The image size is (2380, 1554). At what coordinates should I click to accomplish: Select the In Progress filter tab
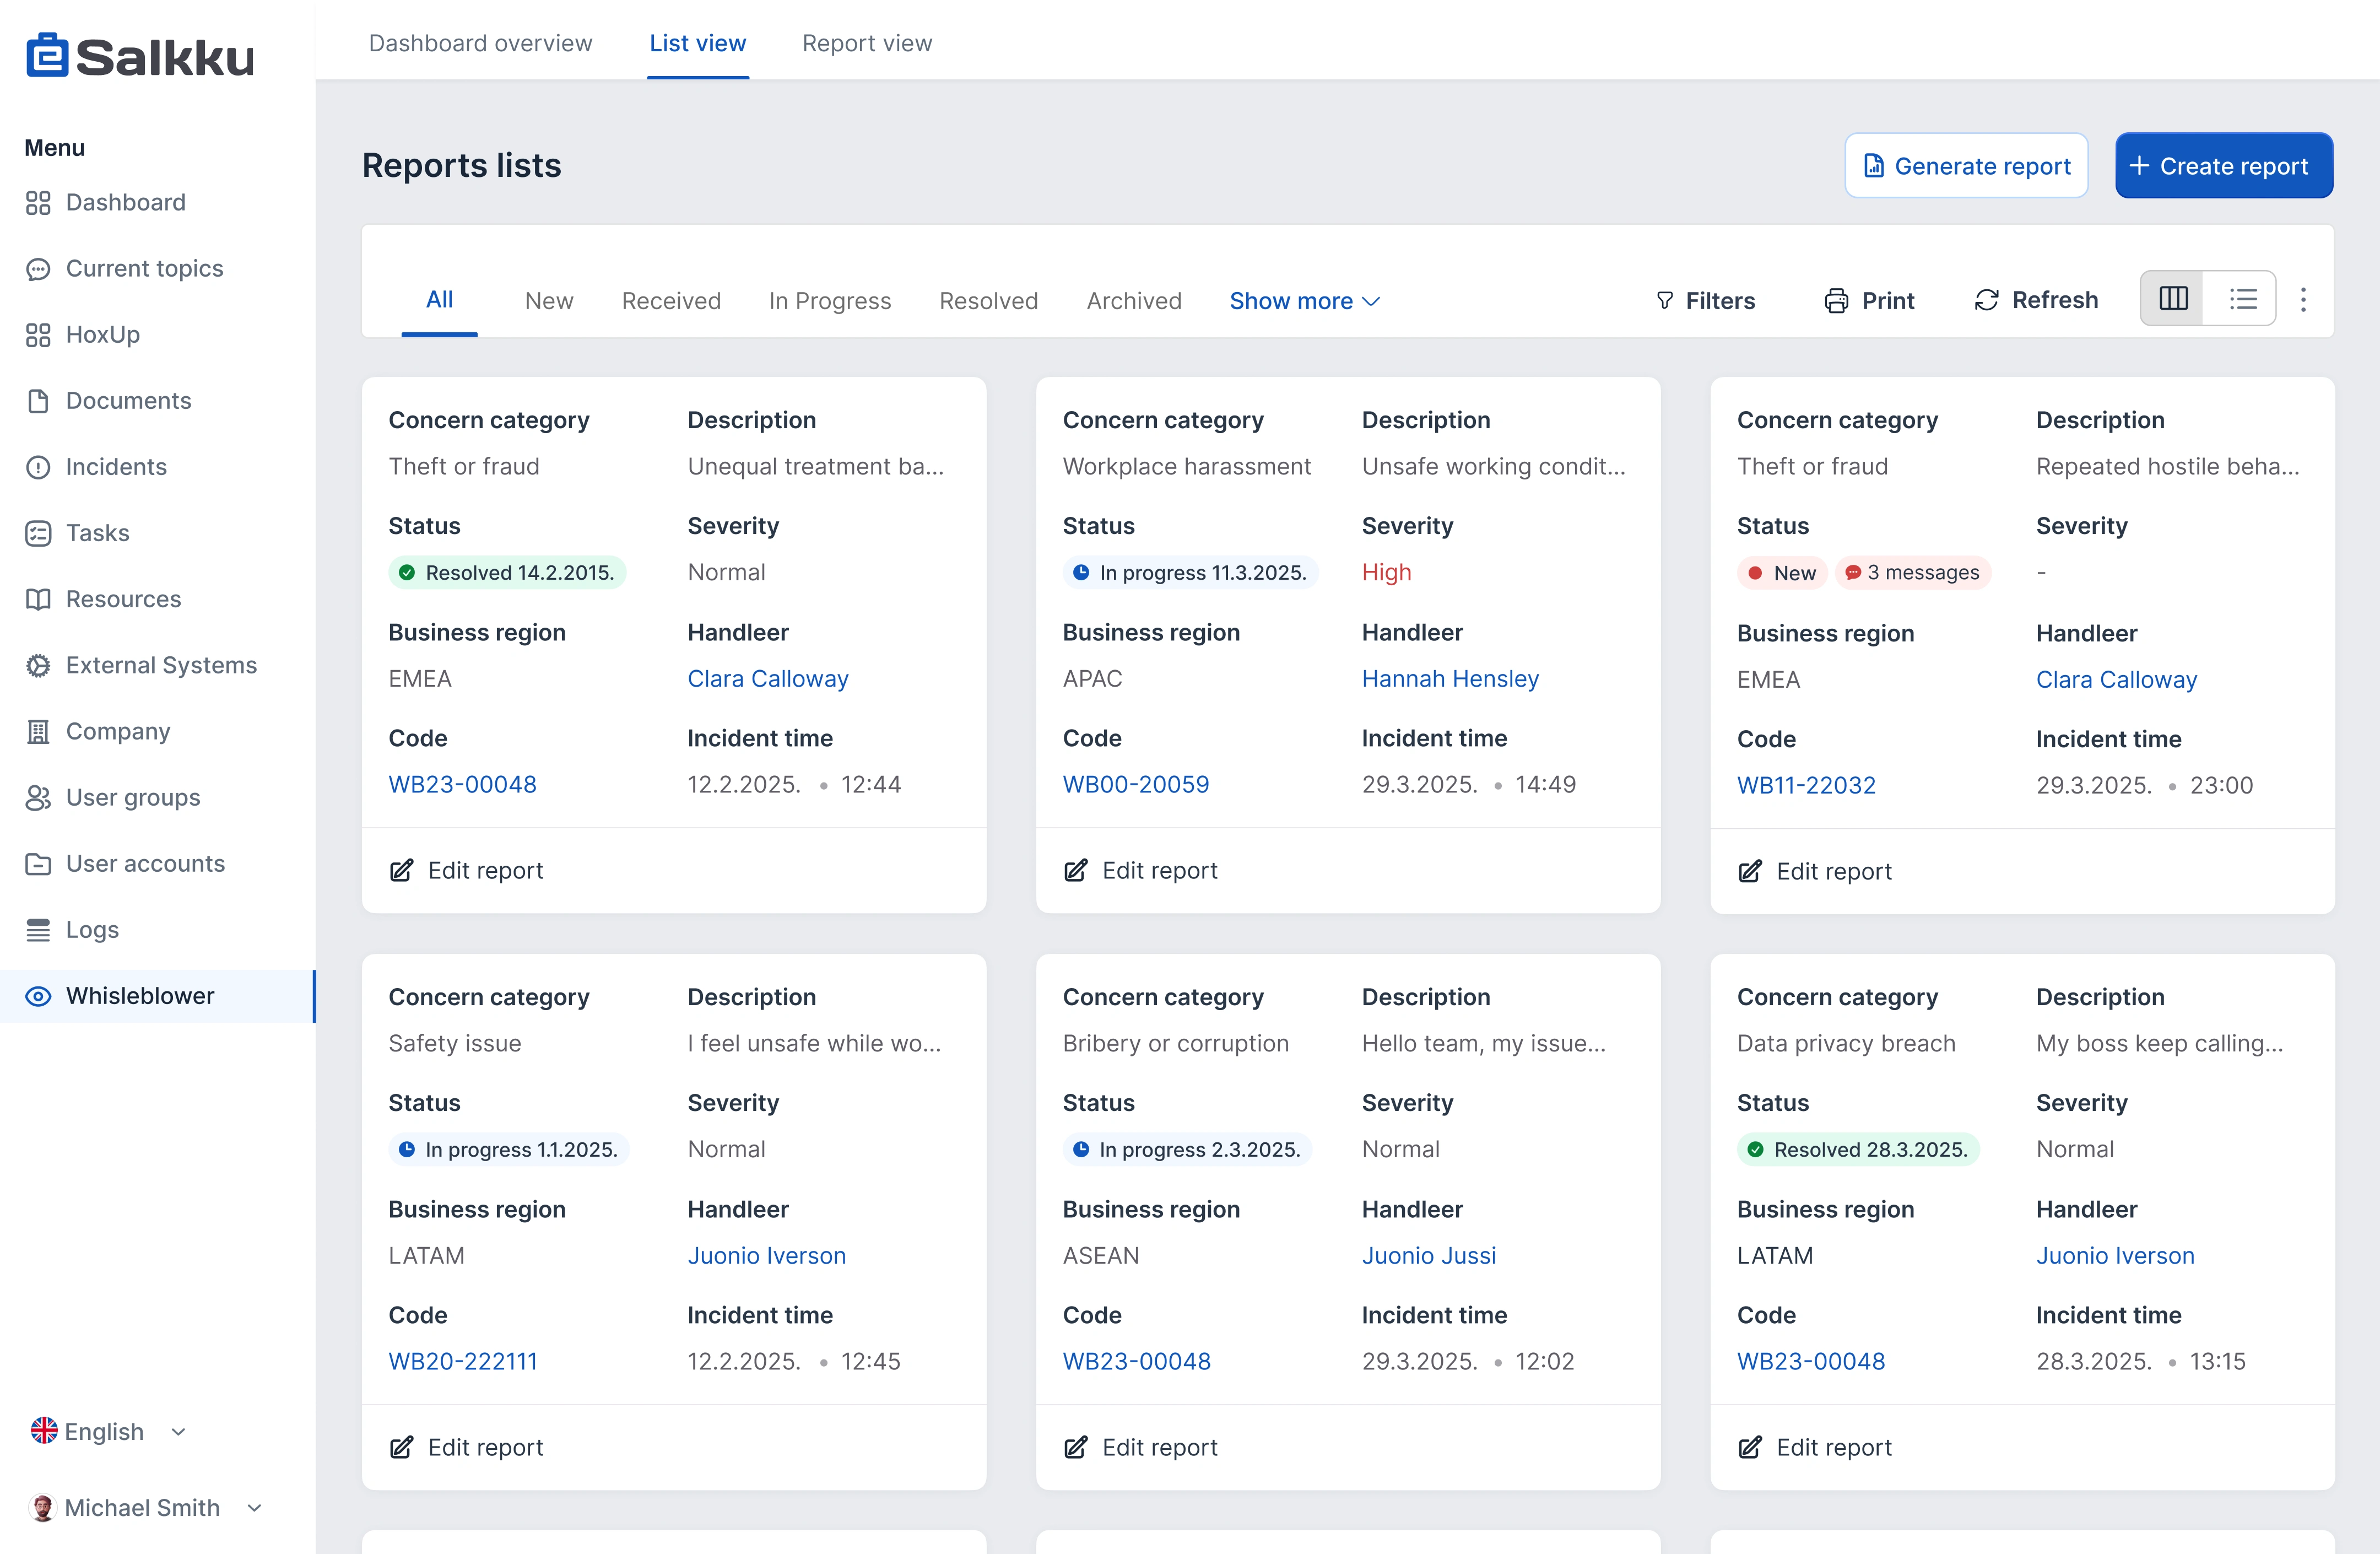(829, 301)
